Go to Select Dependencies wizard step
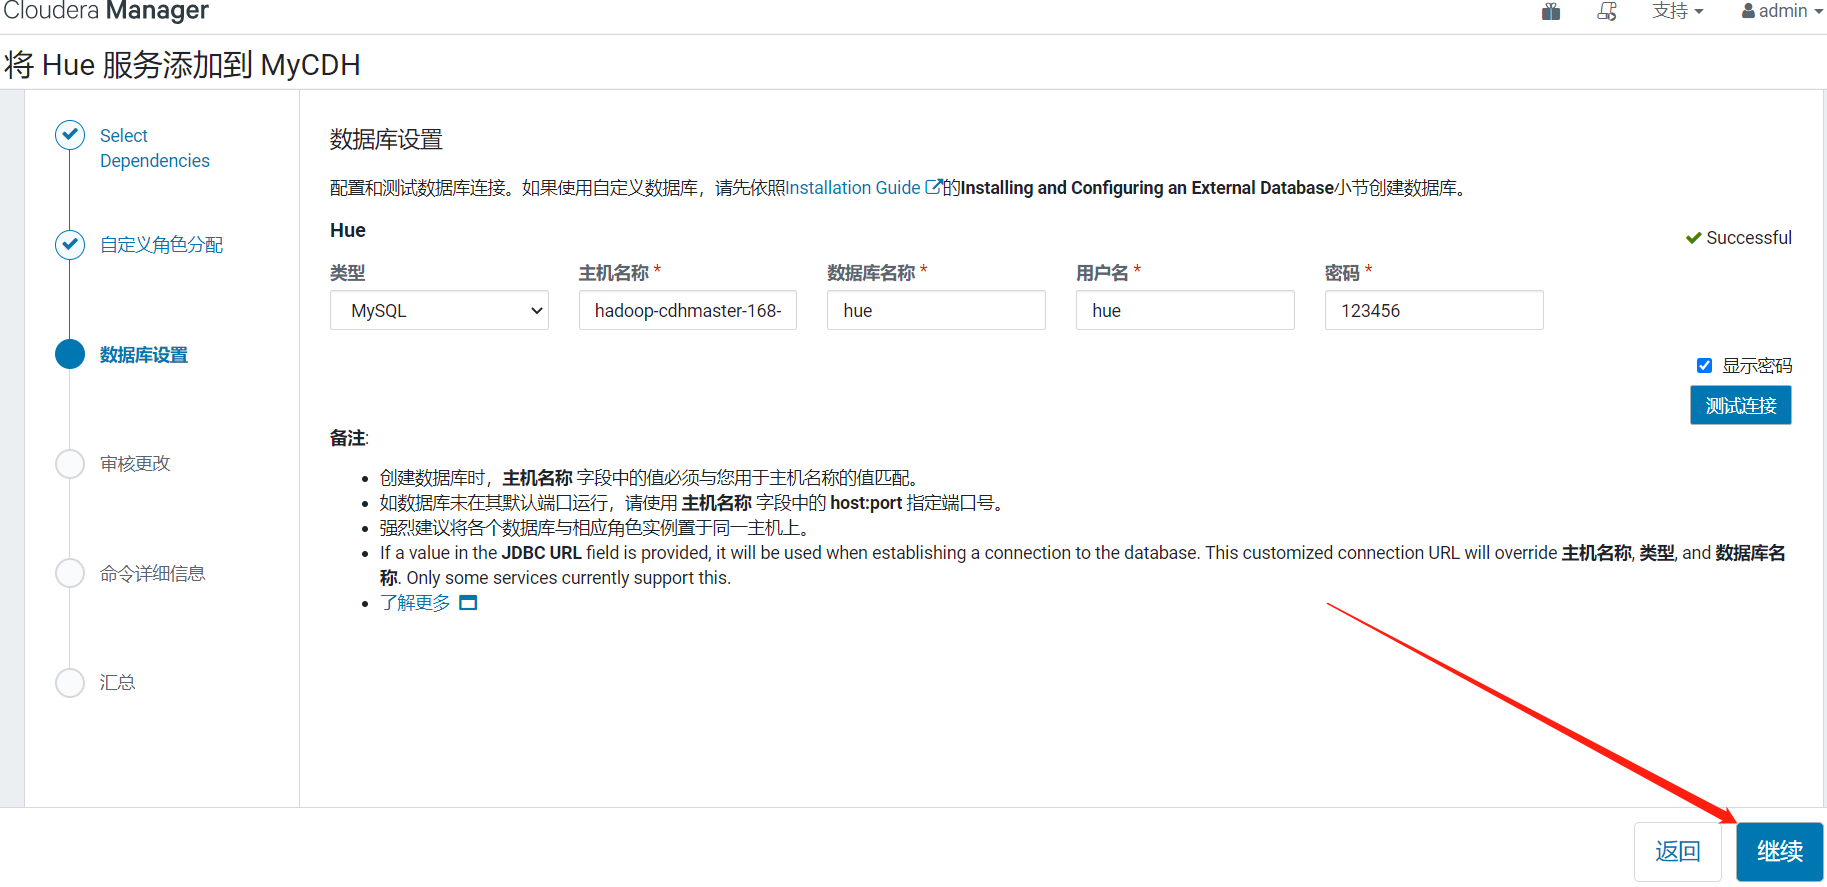Image resolution: width=1827 pixels, height=887 pixels. pos(155,148)
